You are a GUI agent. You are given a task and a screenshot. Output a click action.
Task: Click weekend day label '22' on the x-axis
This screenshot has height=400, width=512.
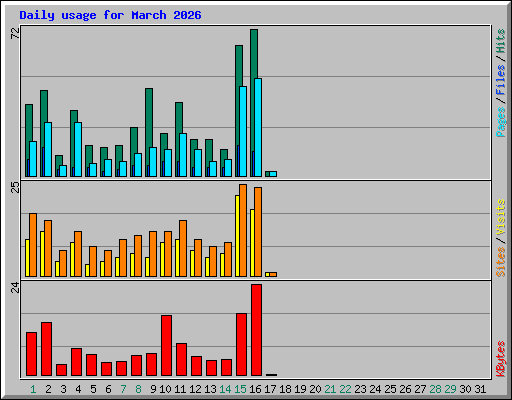point(345,389)
